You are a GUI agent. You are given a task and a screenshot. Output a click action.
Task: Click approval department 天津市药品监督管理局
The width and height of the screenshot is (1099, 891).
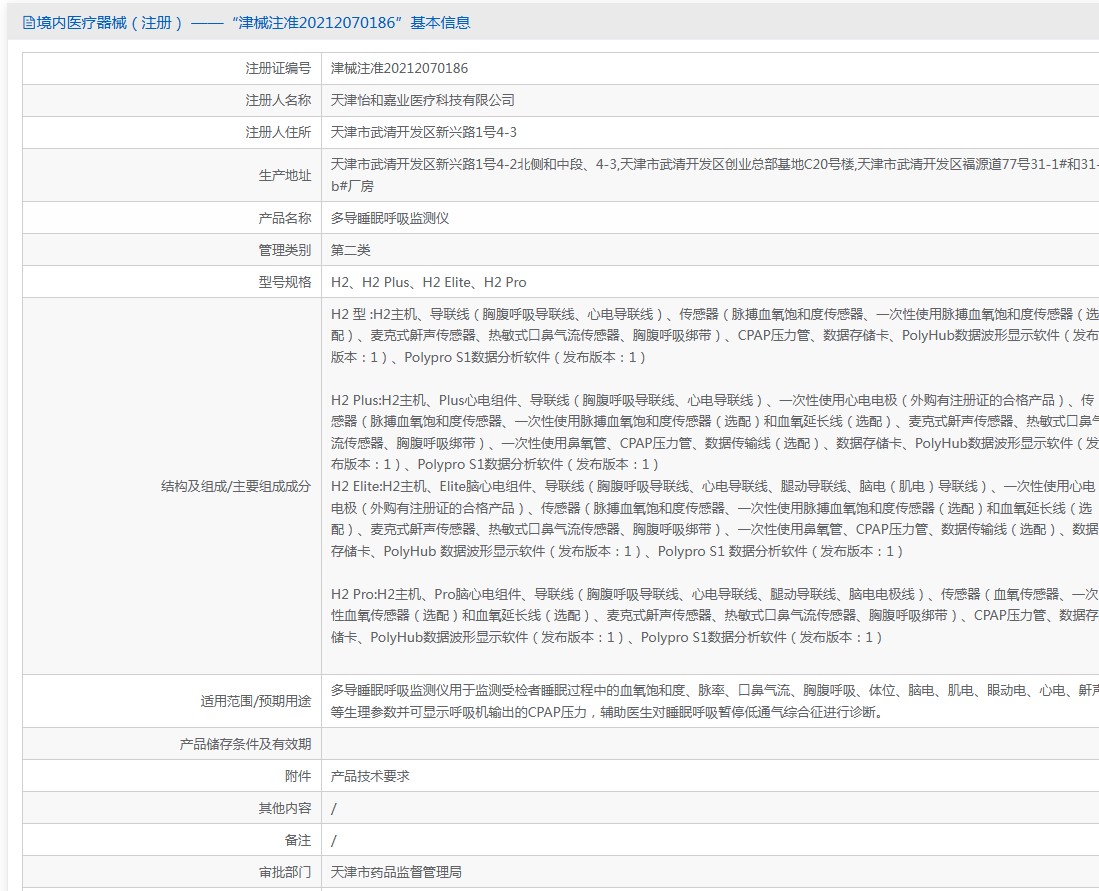(396, 872)
